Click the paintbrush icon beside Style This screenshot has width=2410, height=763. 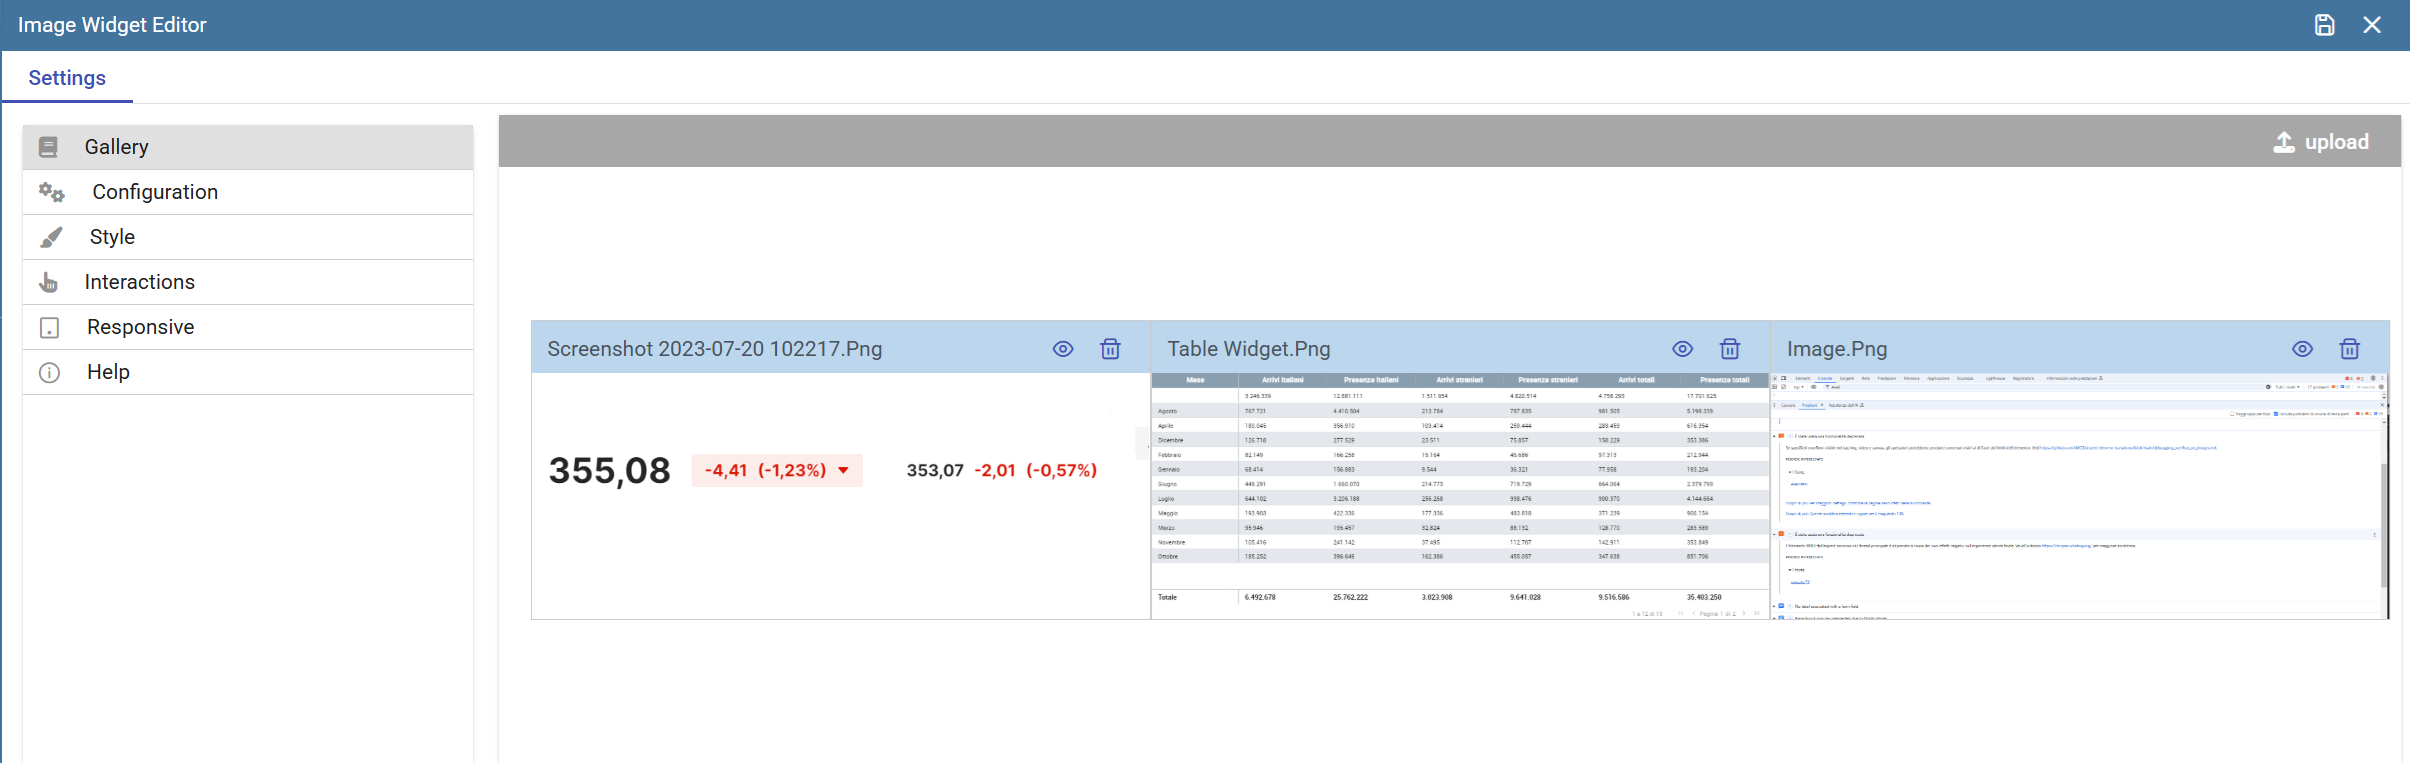click(x=51, y=237)
